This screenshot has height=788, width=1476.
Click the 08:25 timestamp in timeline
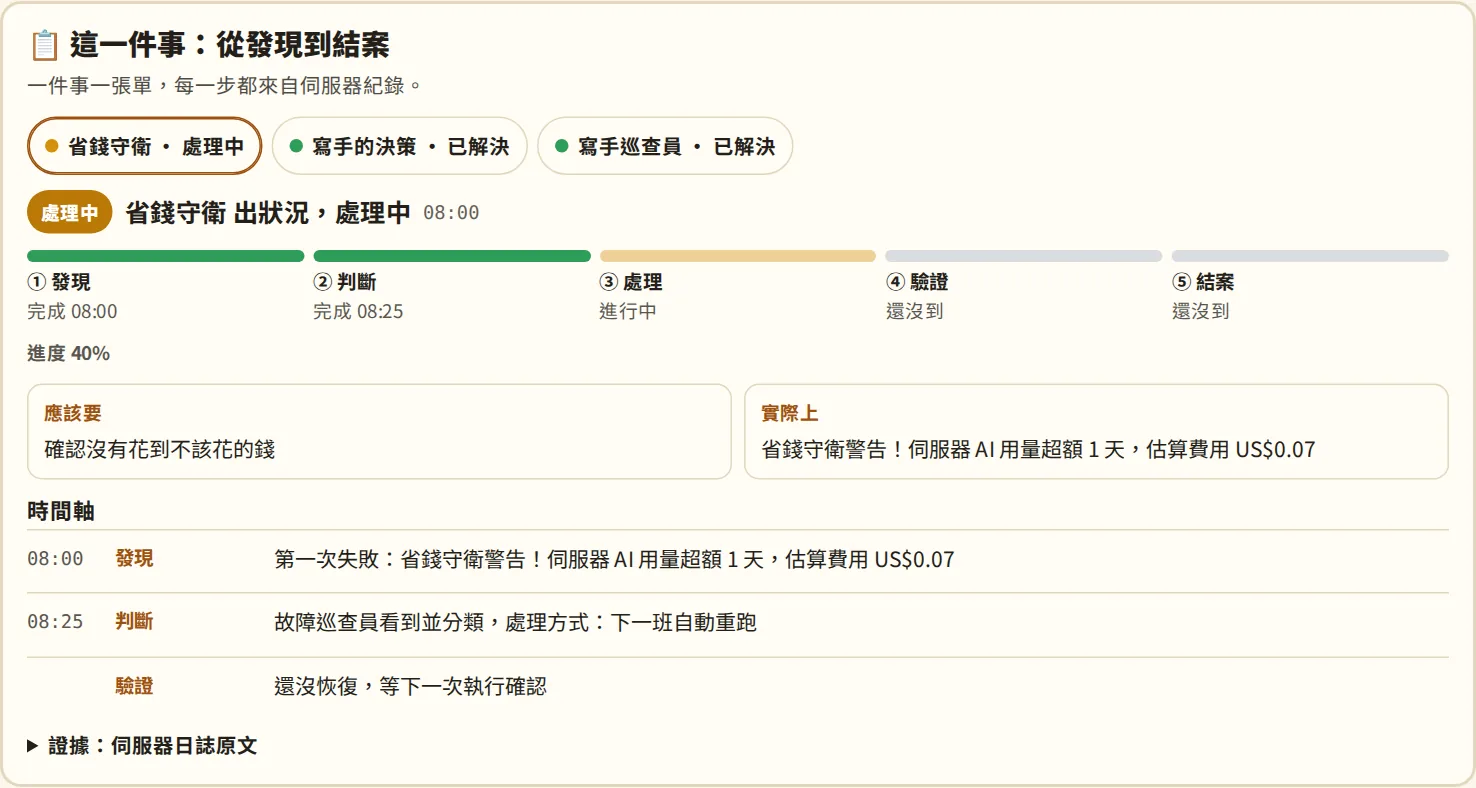coord(55,622)
